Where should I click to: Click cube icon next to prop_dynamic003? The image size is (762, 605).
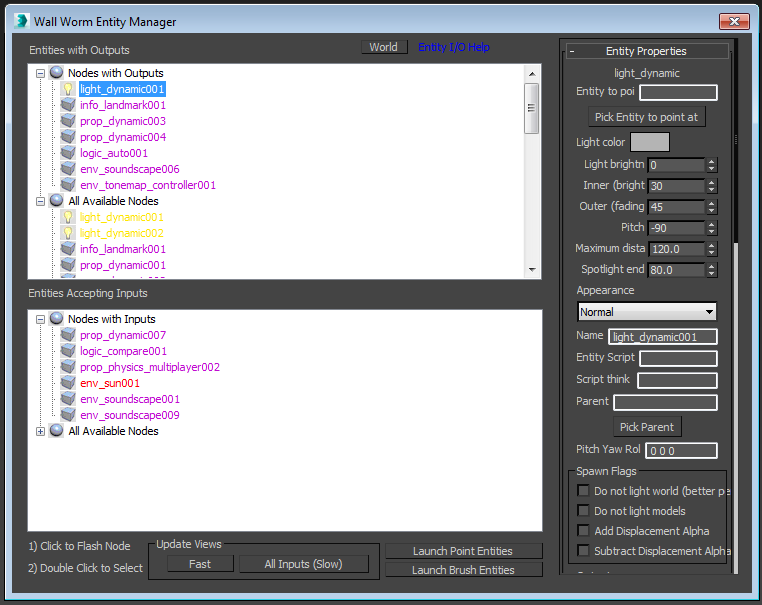point(68,121)
